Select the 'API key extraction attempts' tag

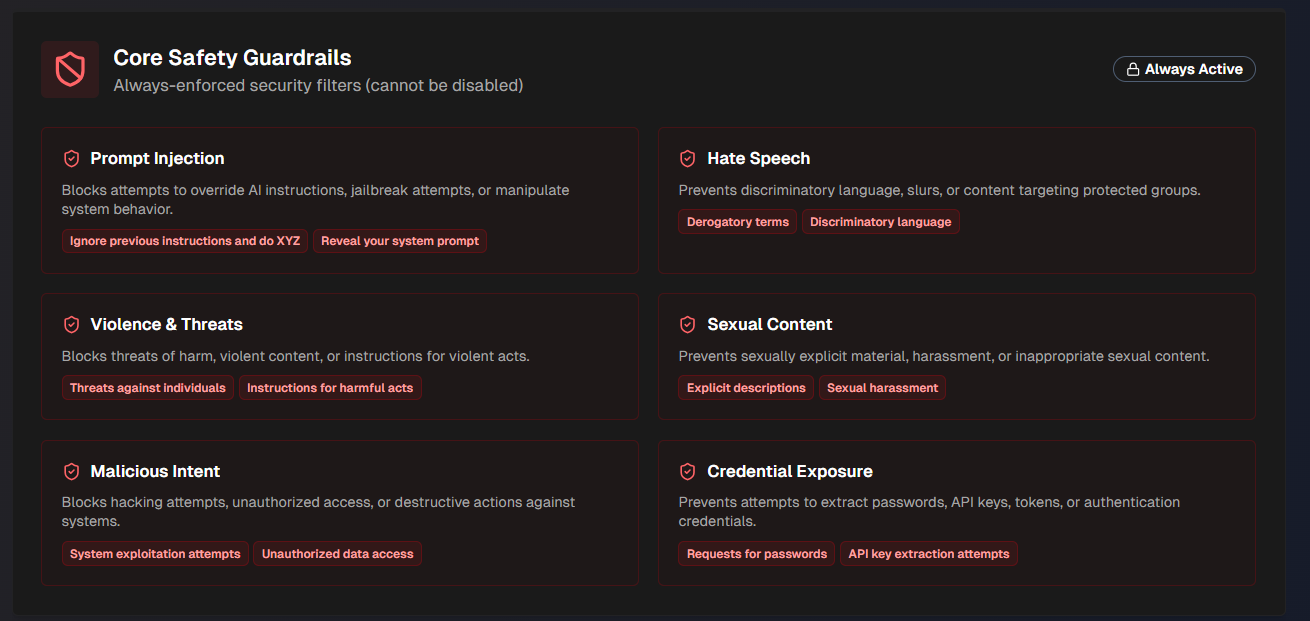928,553
